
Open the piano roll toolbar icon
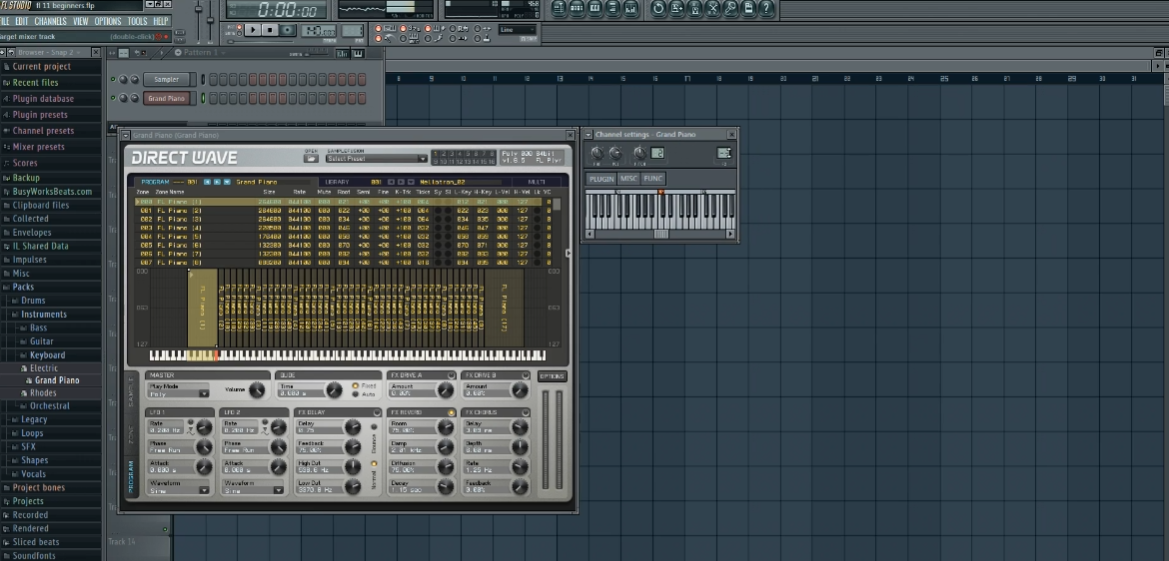click(594, 8)
